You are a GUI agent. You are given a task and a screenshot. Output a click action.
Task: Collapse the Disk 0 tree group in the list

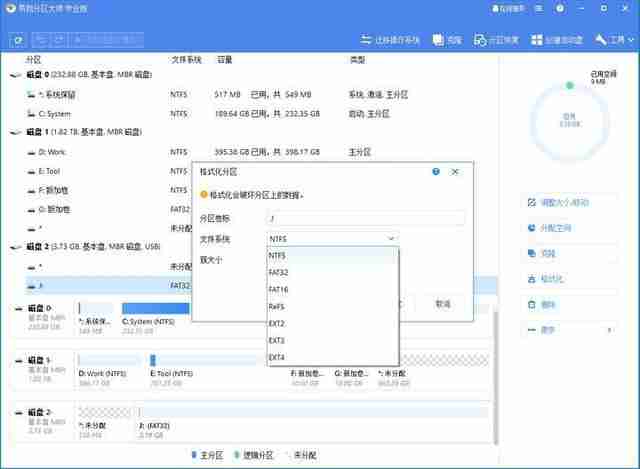[x=16, y=75]
